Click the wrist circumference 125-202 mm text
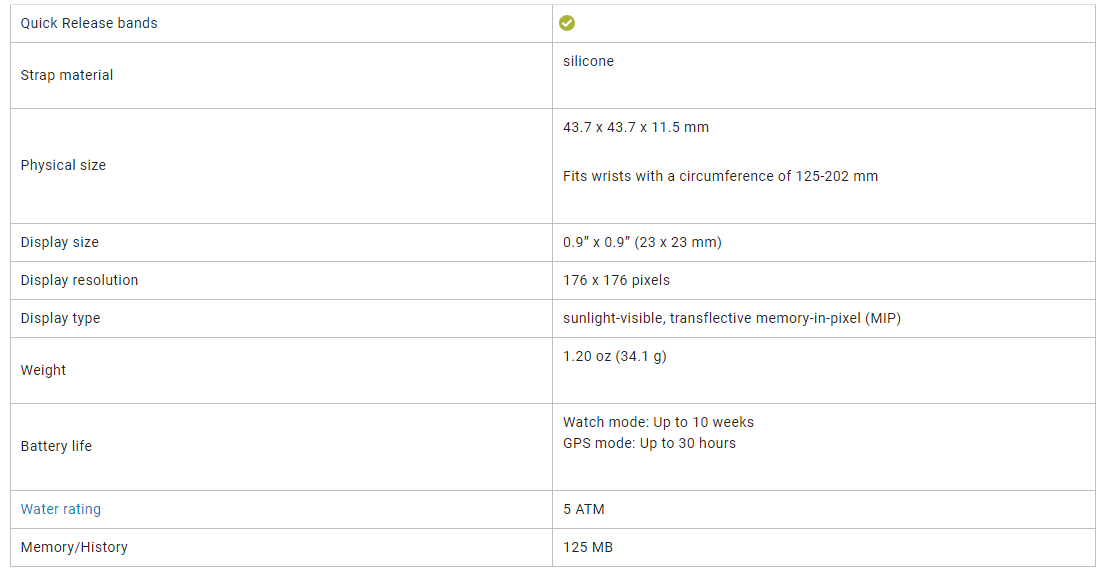The height and width of the screenshot is (575, 1105). click(720, 176)
